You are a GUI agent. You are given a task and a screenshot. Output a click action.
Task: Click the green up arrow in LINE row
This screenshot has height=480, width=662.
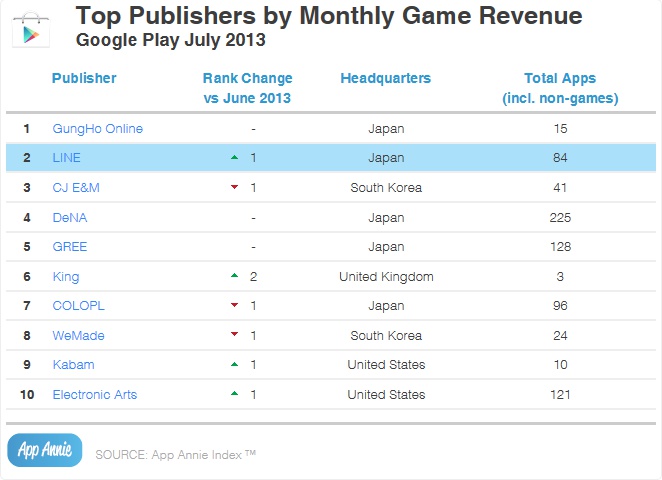[x=233, y=158]
